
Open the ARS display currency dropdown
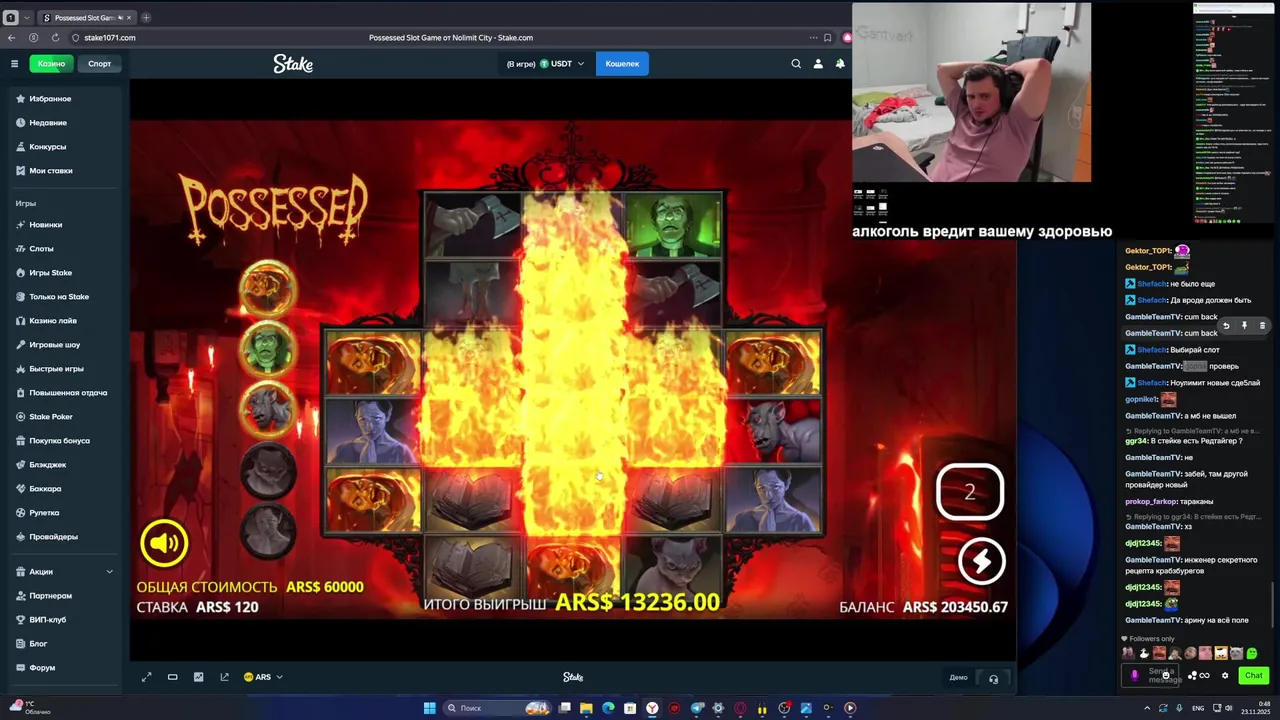click(263, 677)
